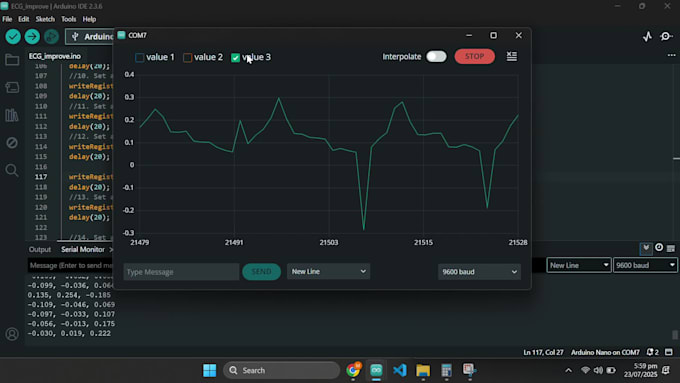Screen dimensions: 680x383
Task: Click the volume speaker tray icon
Action: tap(598, 370)
